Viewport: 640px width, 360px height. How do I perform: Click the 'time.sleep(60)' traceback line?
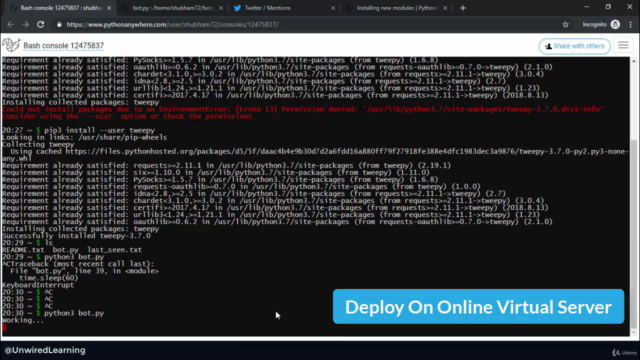coord(49,278)
